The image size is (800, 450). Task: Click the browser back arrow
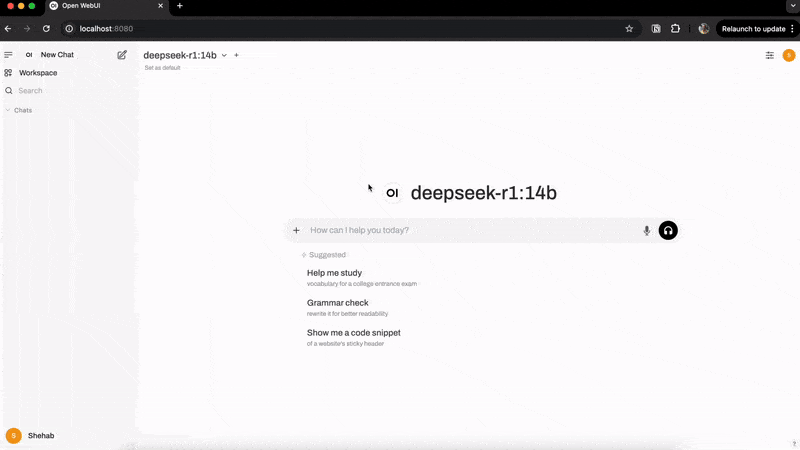(8, 29)
